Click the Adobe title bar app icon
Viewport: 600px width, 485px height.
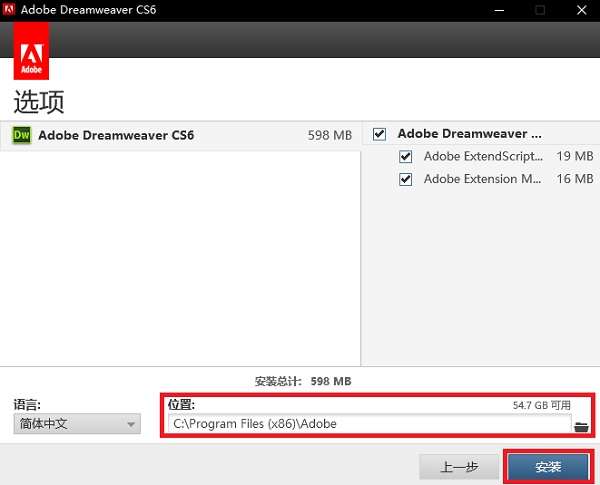click(8, 9)
